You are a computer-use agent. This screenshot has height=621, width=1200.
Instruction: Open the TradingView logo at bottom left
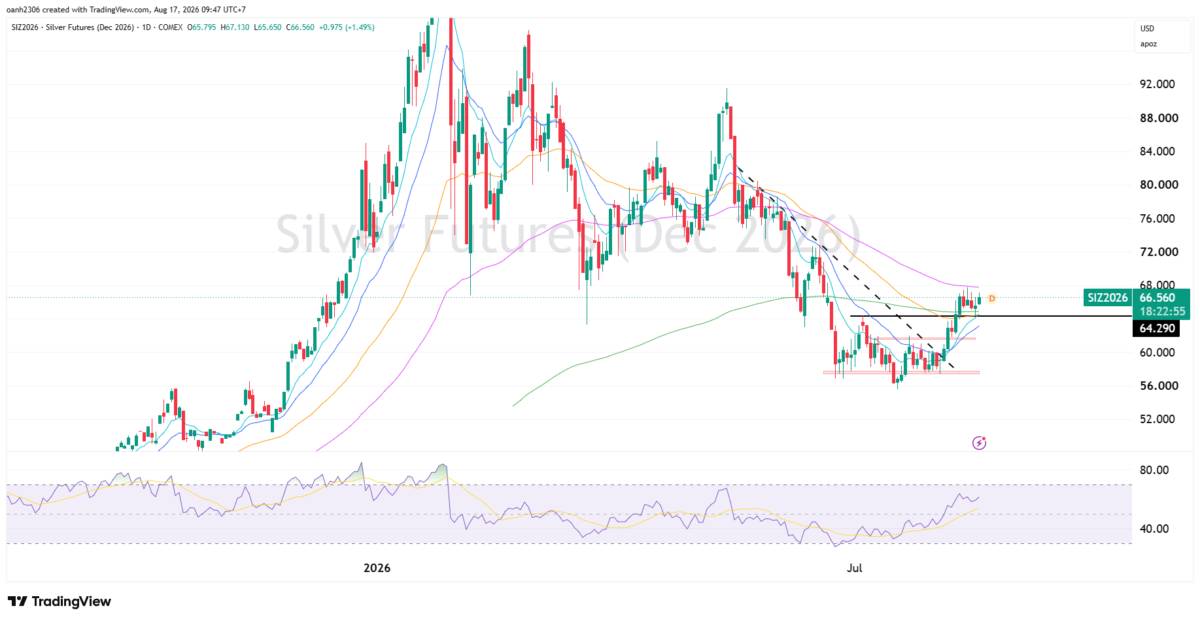(x=59, y=602)
